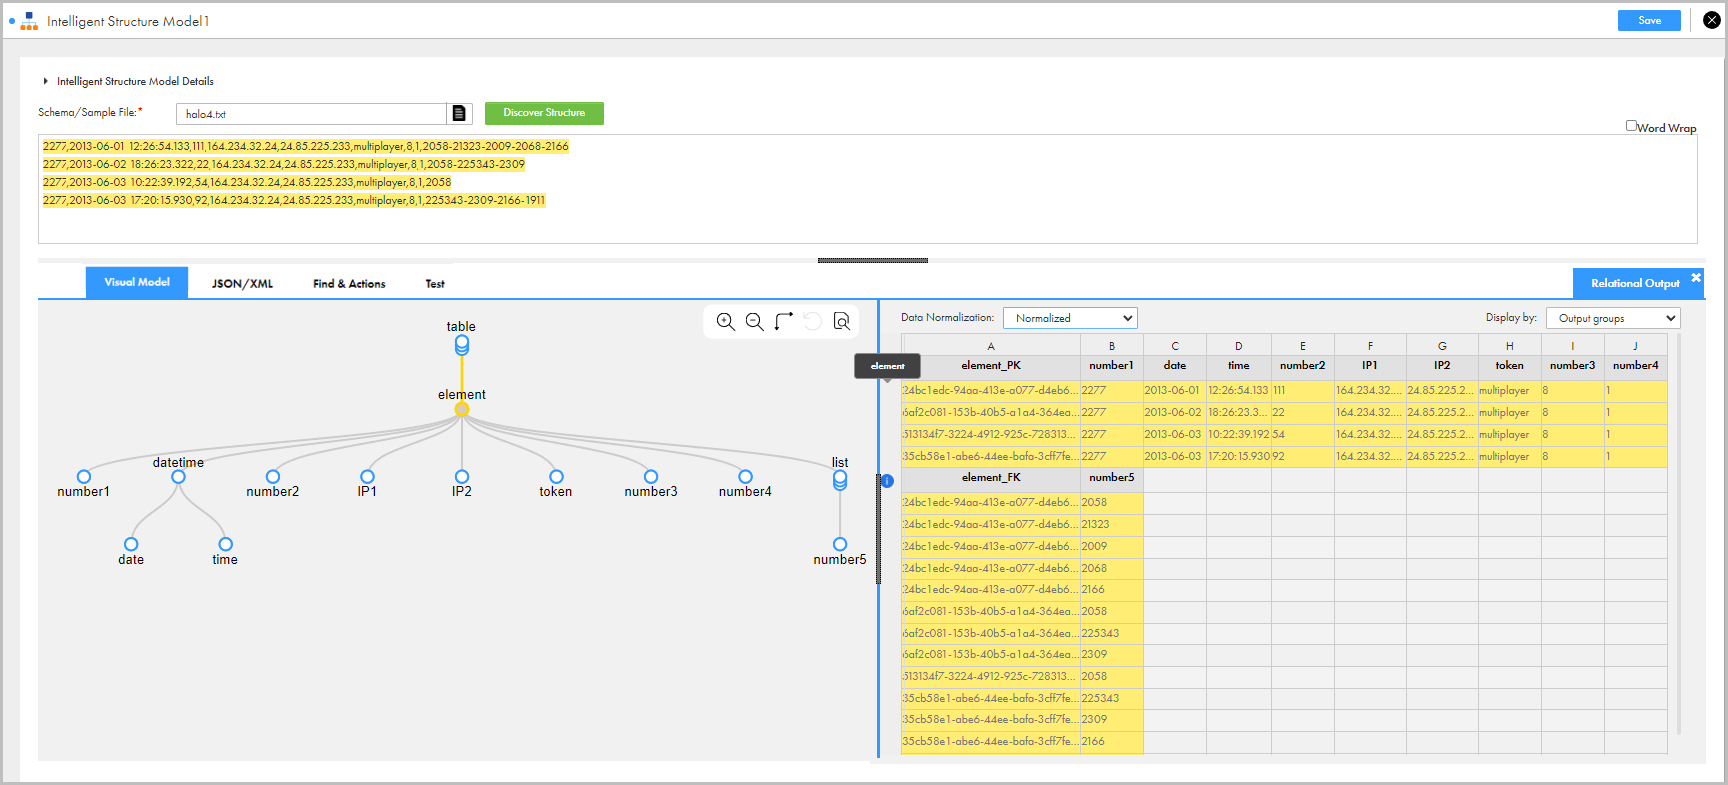This screenshot has height=785, width=1728.
Task: Click the relational output vertical scrollbar
Action: coord(1678,535)
